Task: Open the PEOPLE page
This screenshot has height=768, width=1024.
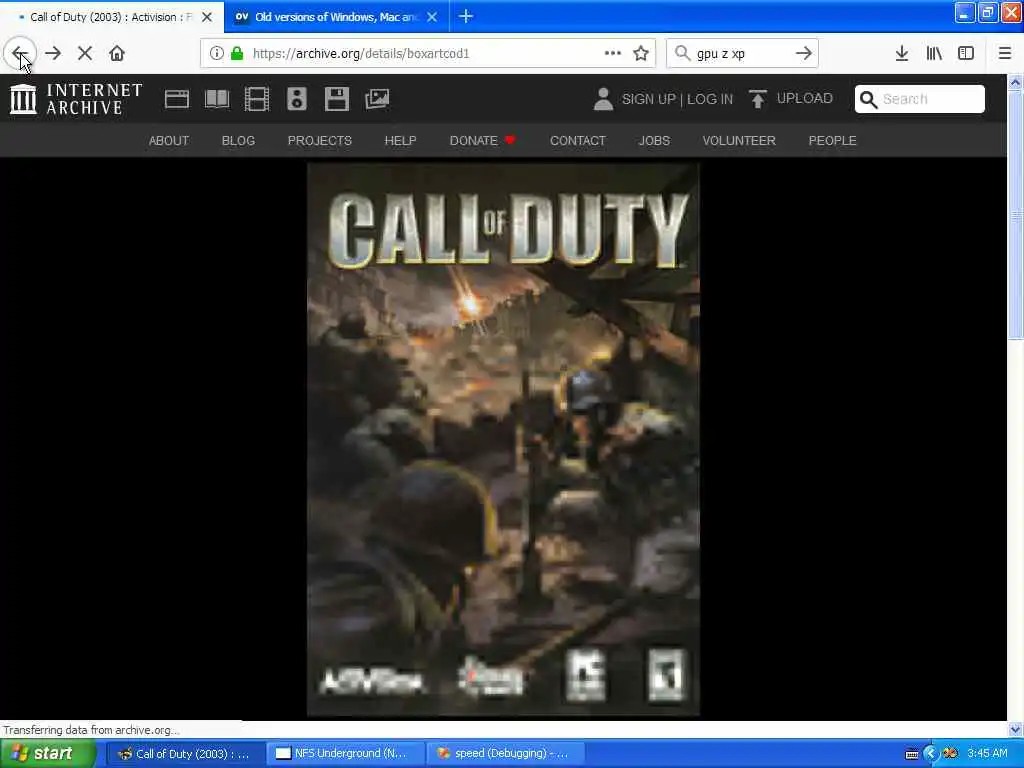Action: pyautogui.click(x=833, y=140)
